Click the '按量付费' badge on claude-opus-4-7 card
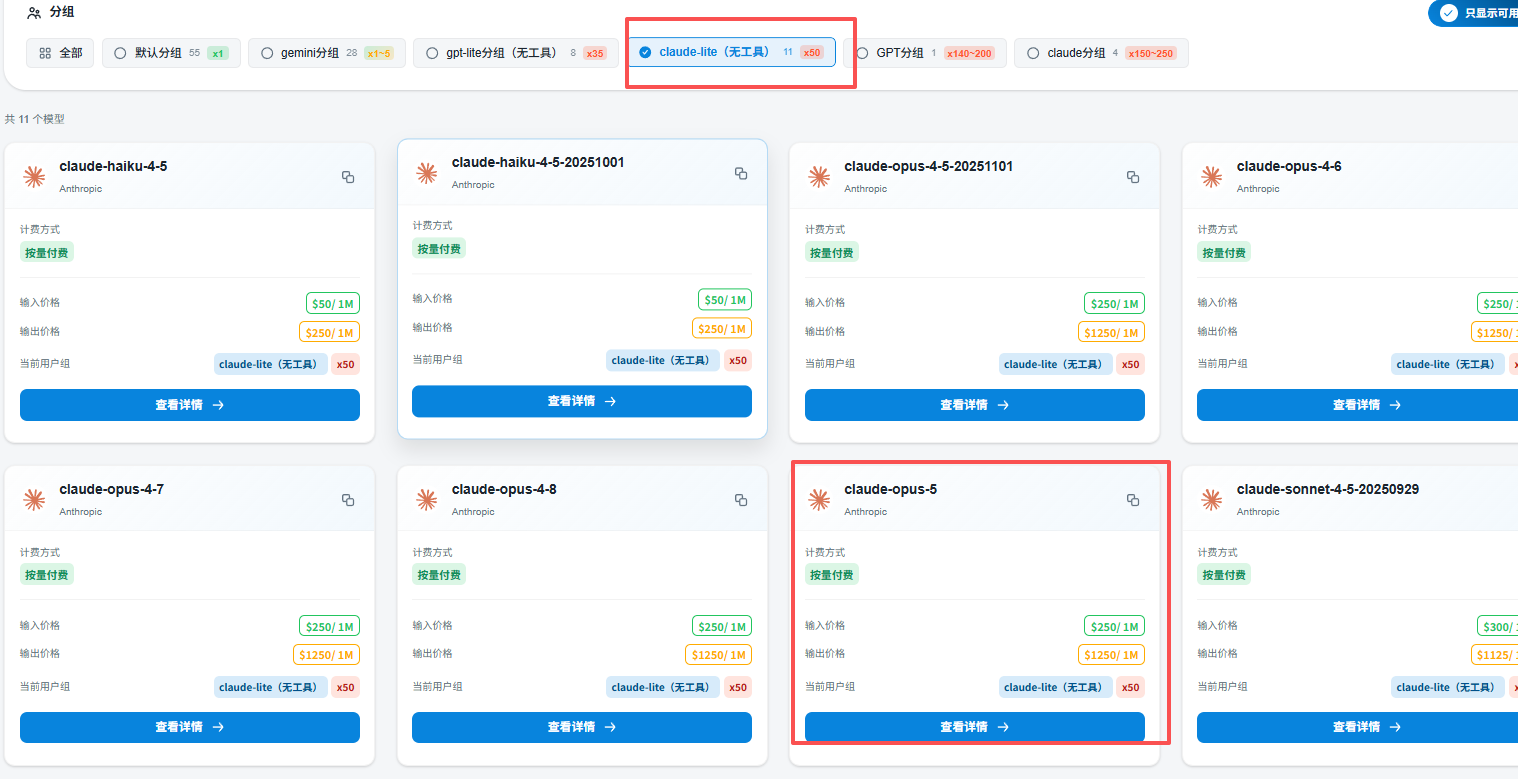Image resolution: width=1518 pixels, height=779 pixels. pos(47,575)
